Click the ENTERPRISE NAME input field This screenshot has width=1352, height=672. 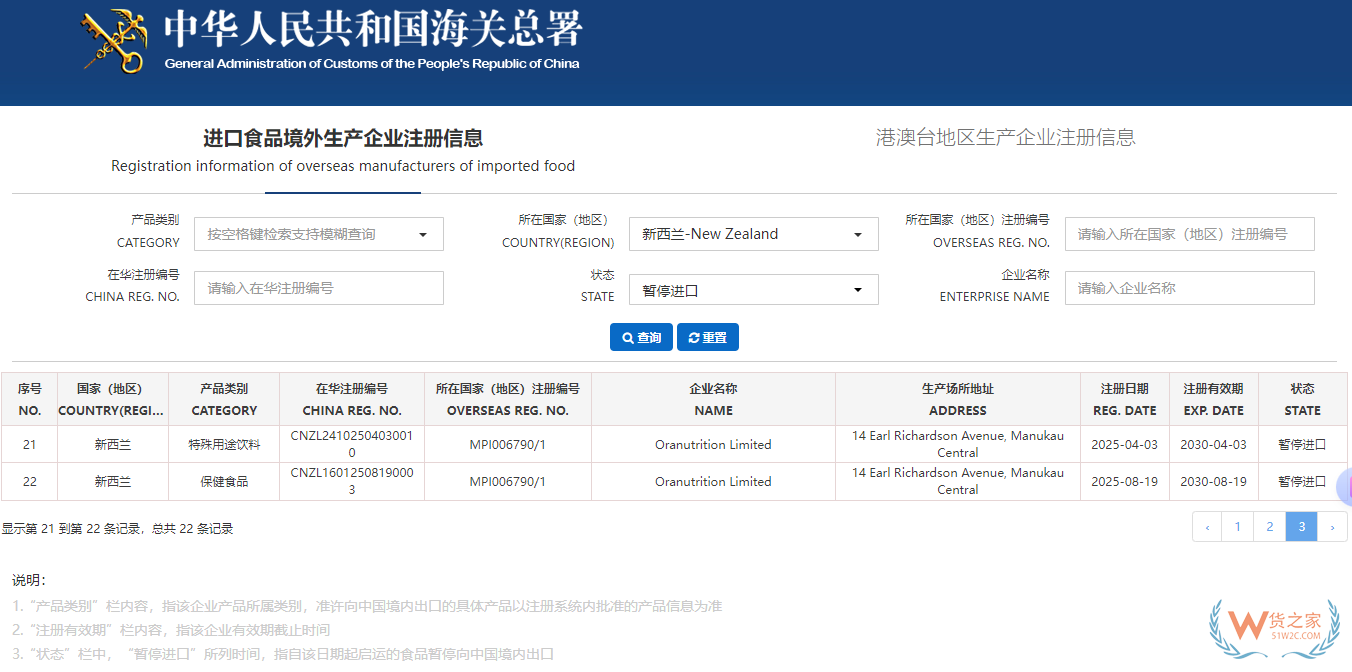point(1189,288)
